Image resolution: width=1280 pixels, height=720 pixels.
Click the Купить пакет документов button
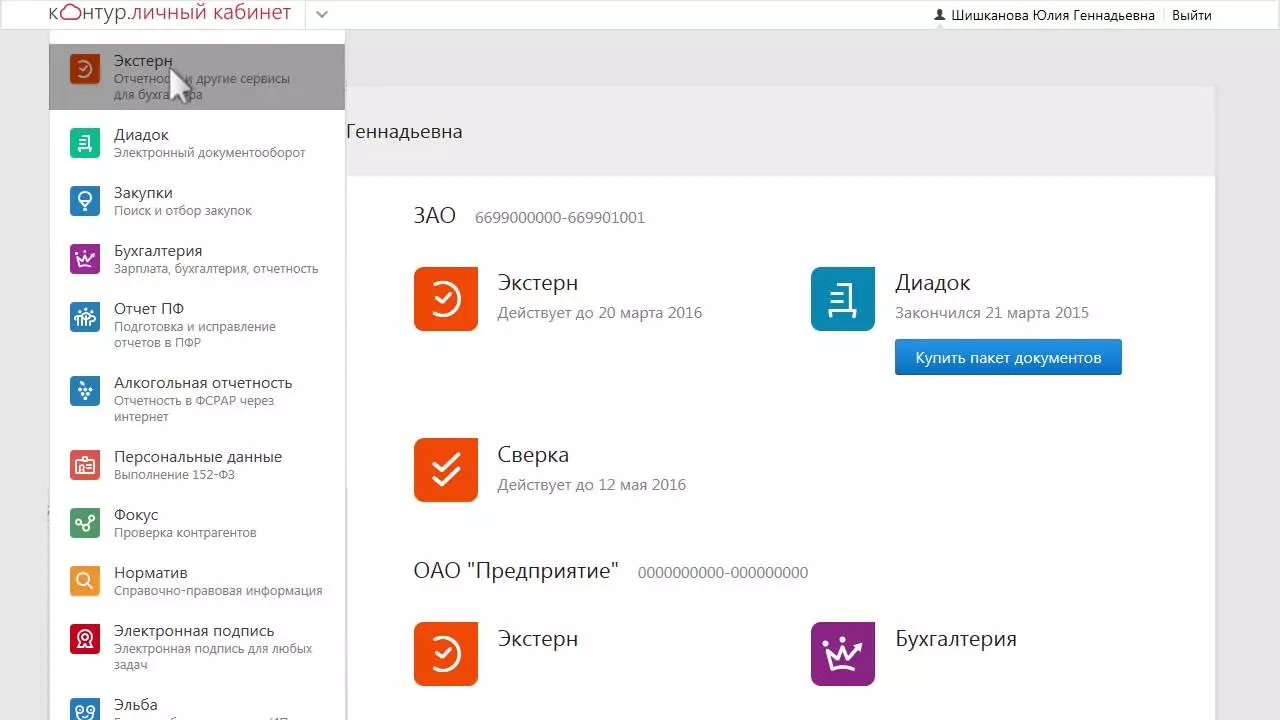pos(1008,357)
